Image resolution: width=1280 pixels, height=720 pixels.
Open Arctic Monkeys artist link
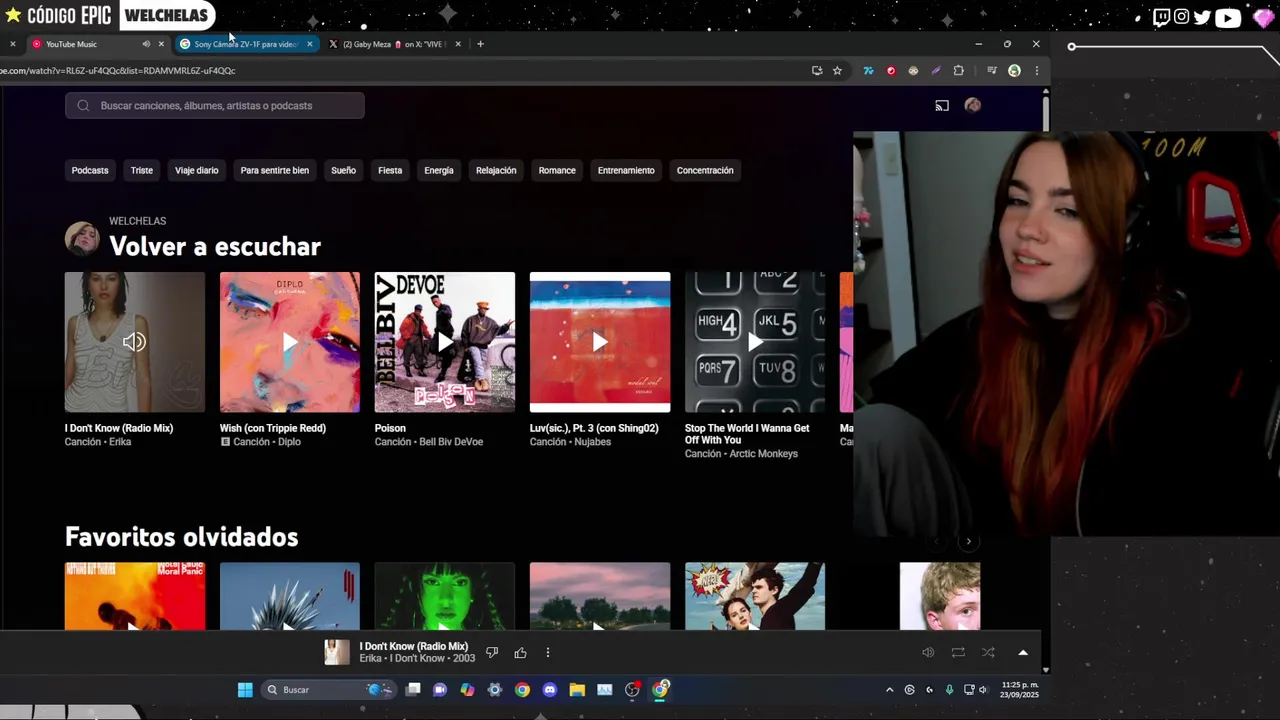(x=764, y=454)
